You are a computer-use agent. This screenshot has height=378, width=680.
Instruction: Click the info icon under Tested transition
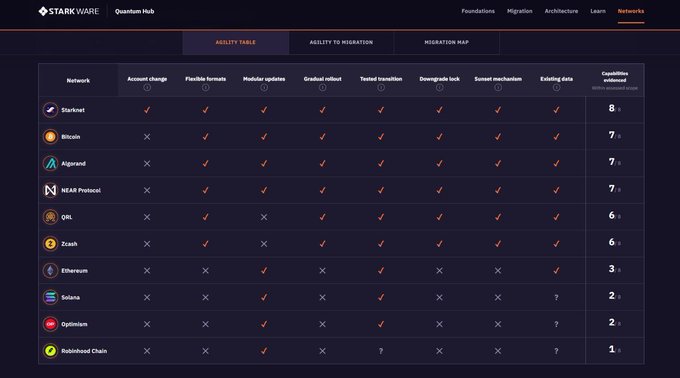point(381,88)
